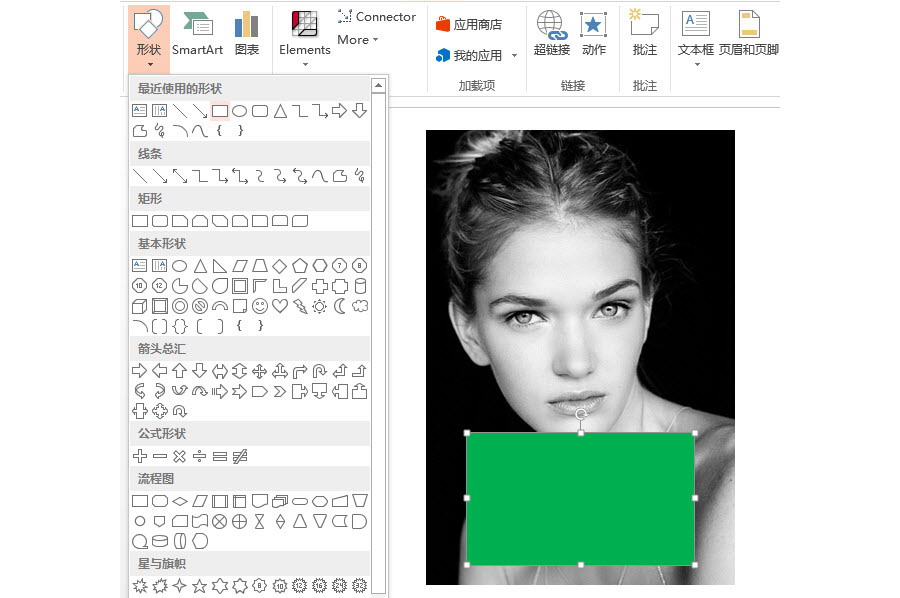Open 应用商店 app store
This screenshot has width=900, height=598.
[469, 24]
